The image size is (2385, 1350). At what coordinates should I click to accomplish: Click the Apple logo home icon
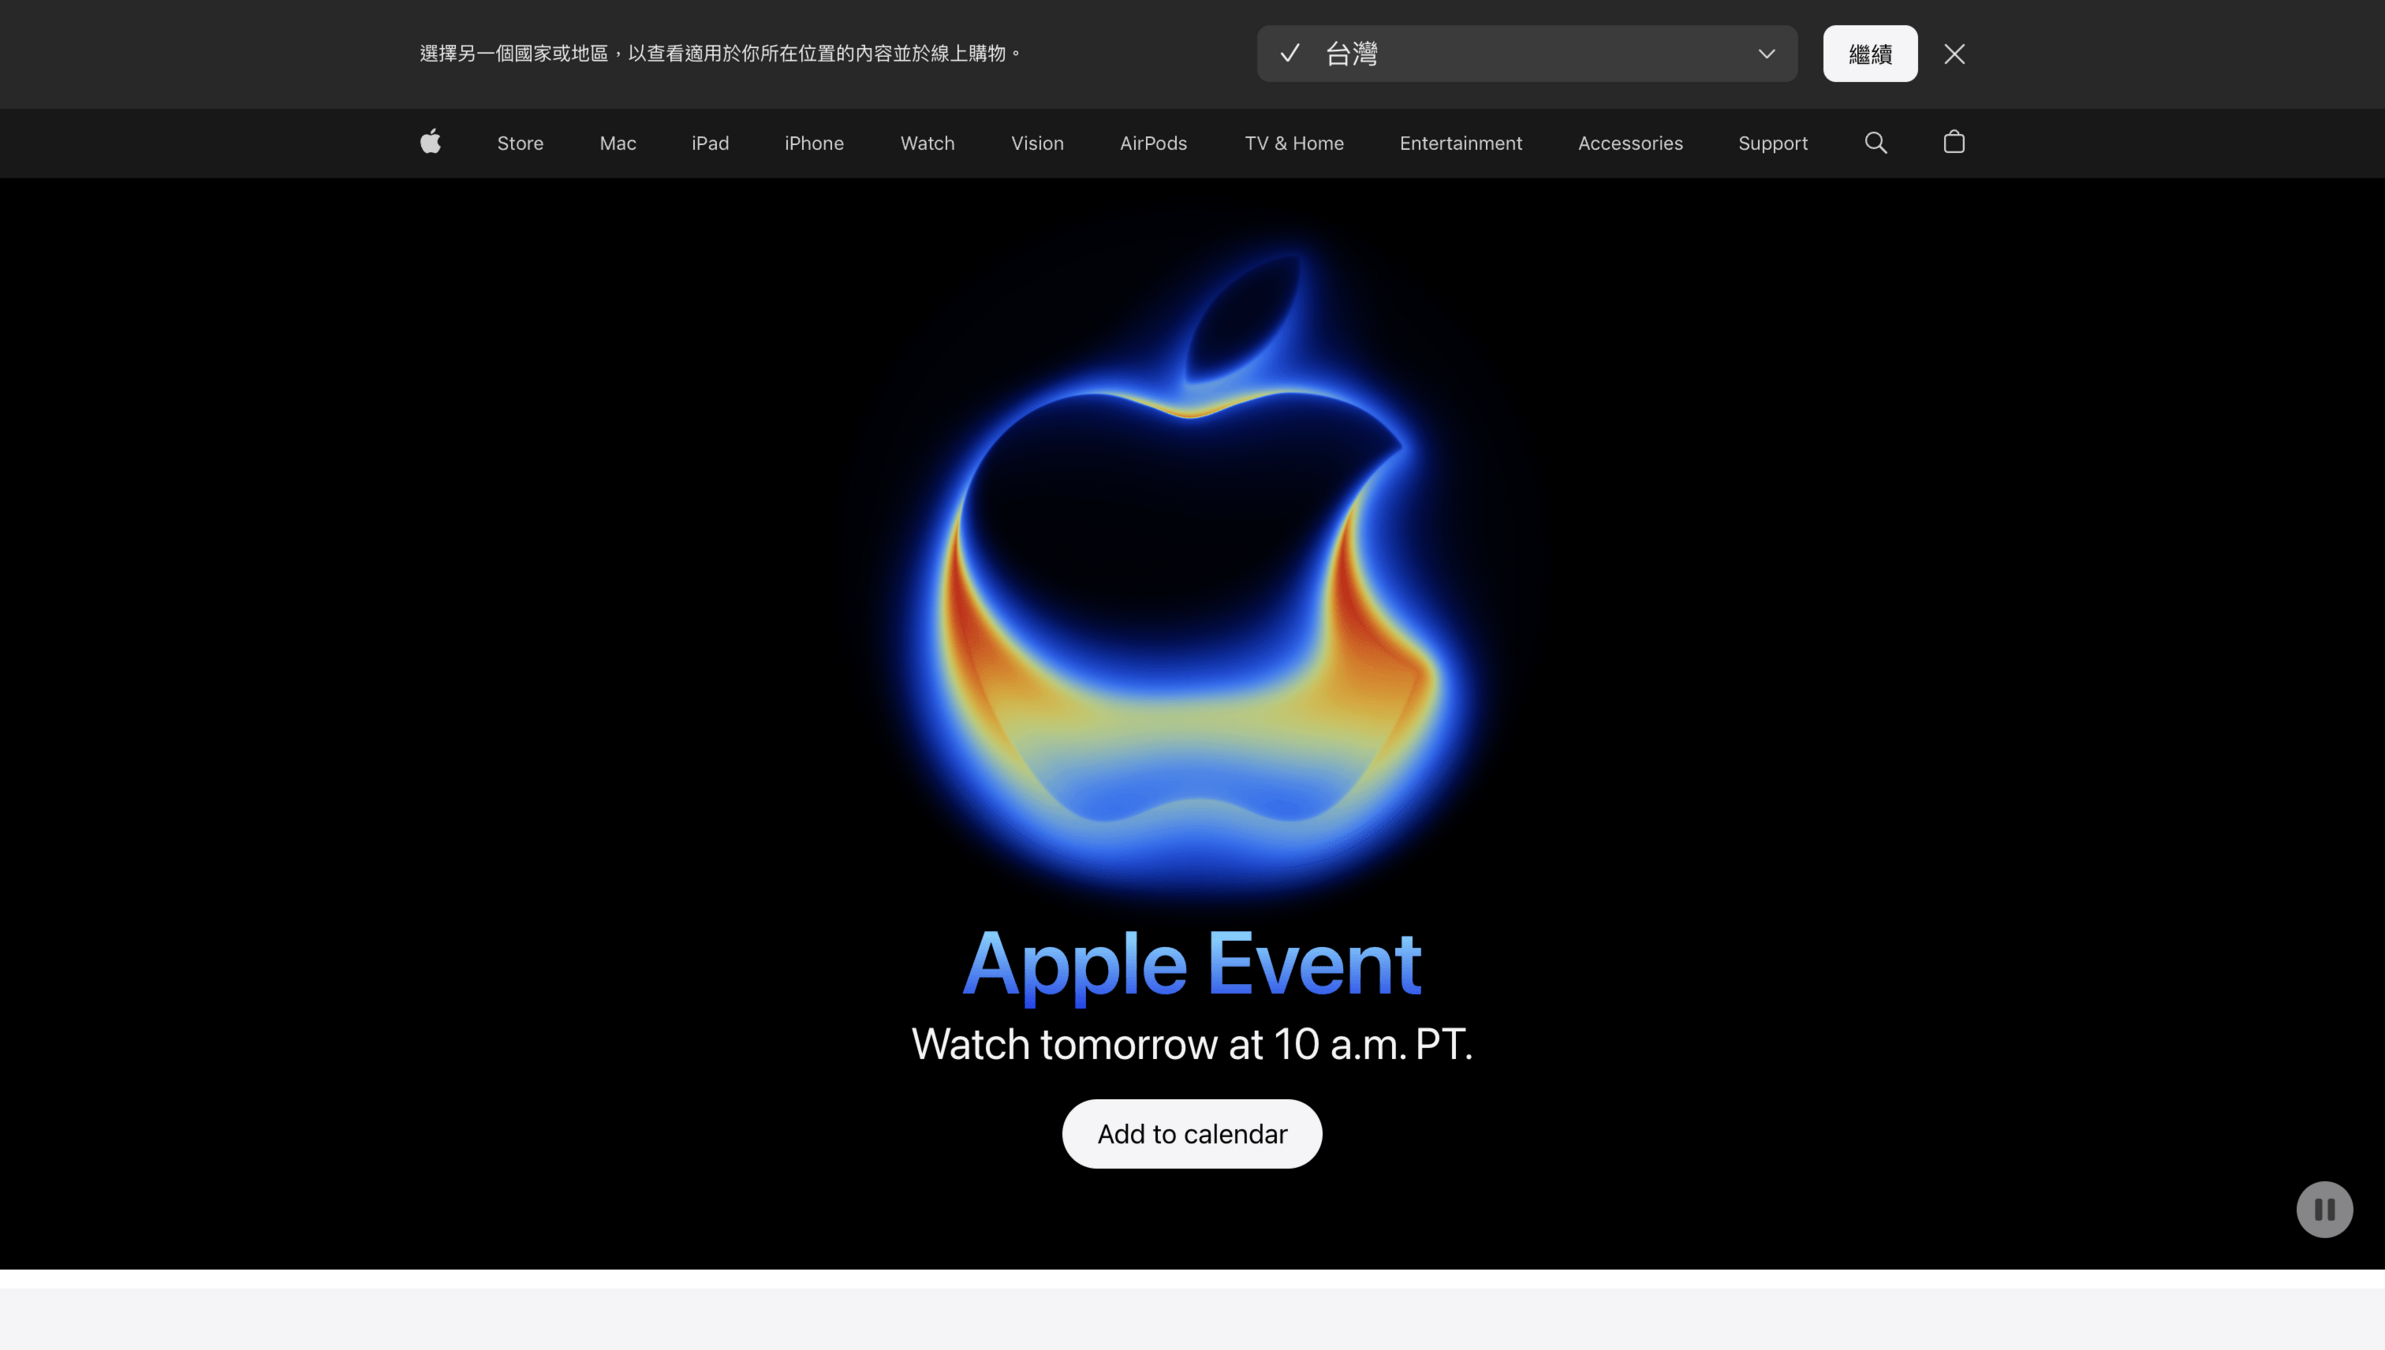[x=430, y=142]
